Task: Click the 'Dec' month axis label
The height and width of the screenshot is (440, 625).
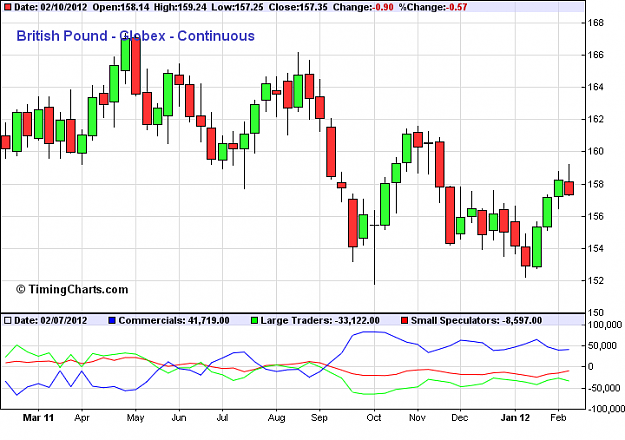Action: coord(460,418)
